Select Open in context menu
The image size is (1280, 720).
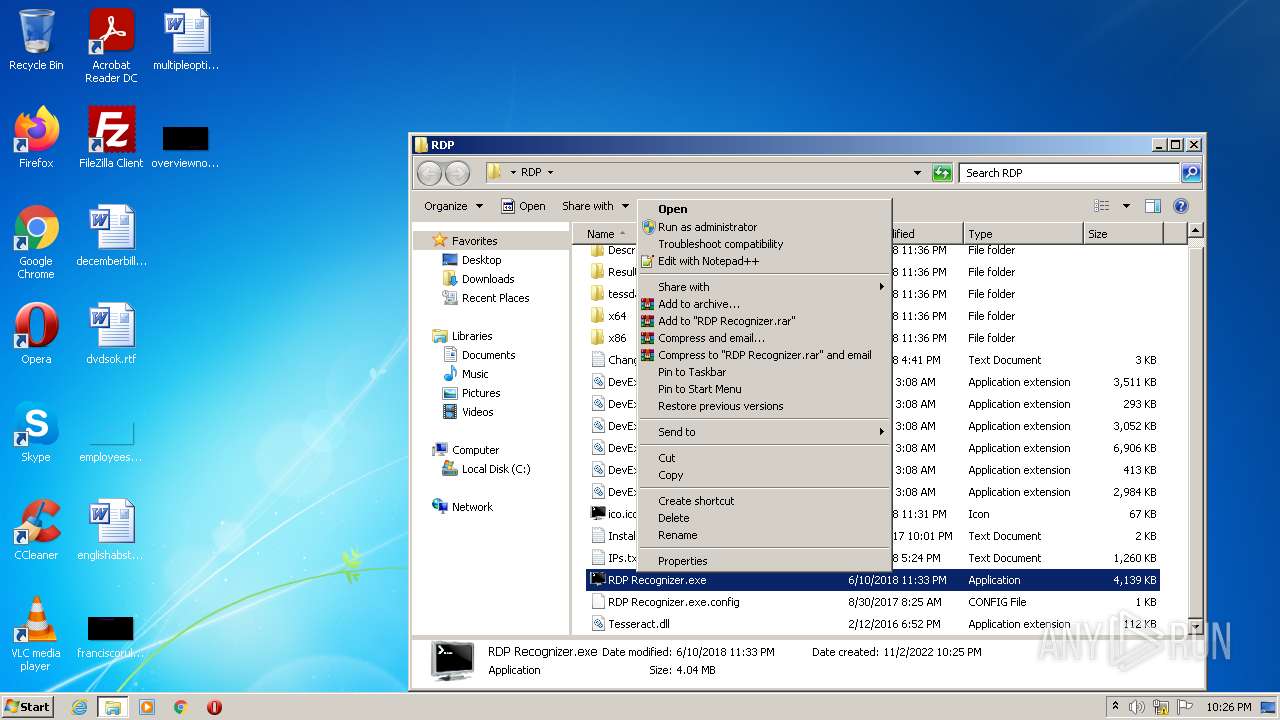pyautogui.click(x=764, y=209)
